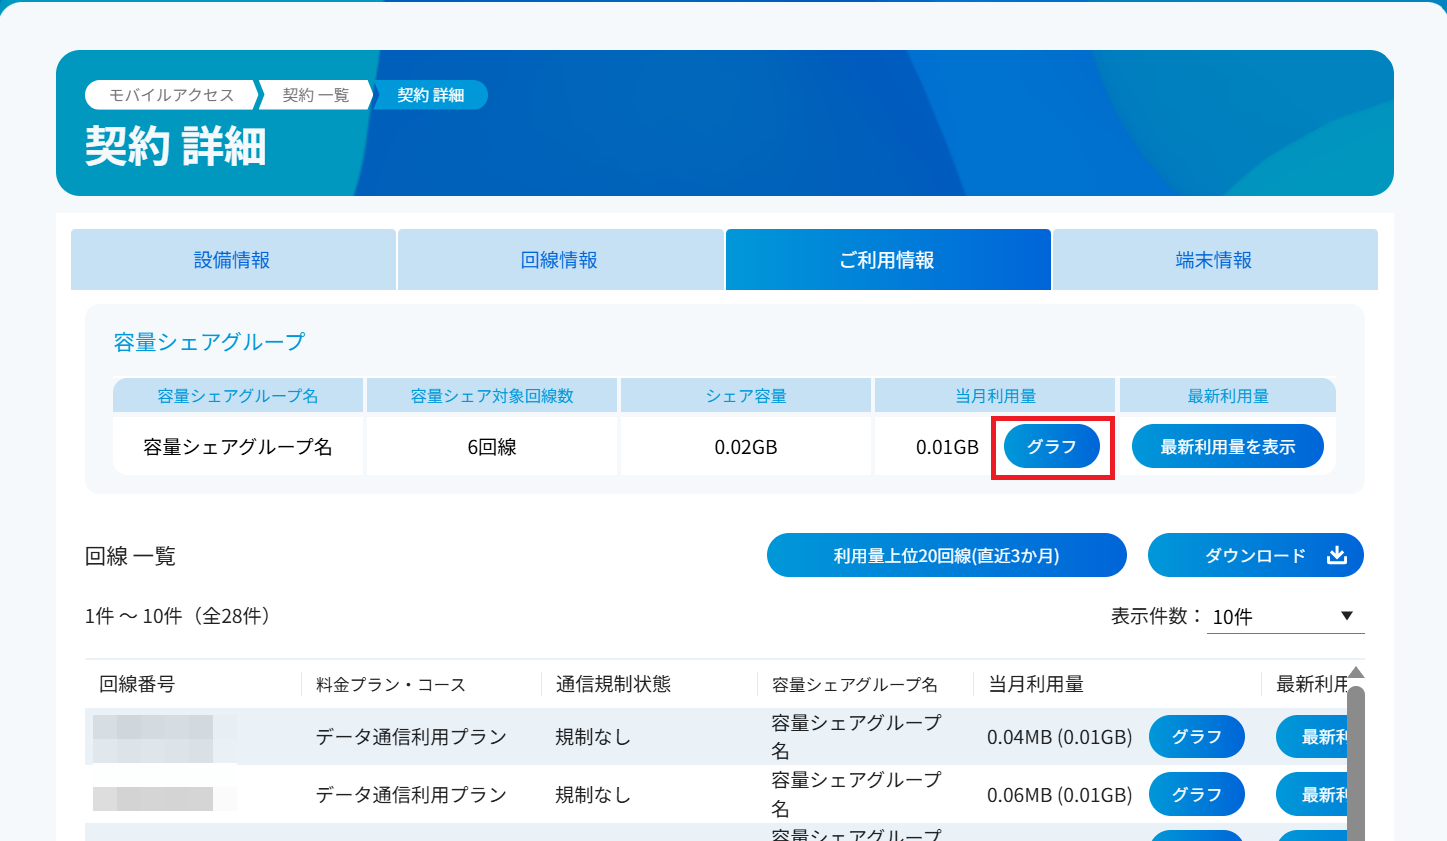The height and width of the screenshot is (841, 1447).
Task: Click the 料金プラン・コース column header
Action: click(391, 685)
